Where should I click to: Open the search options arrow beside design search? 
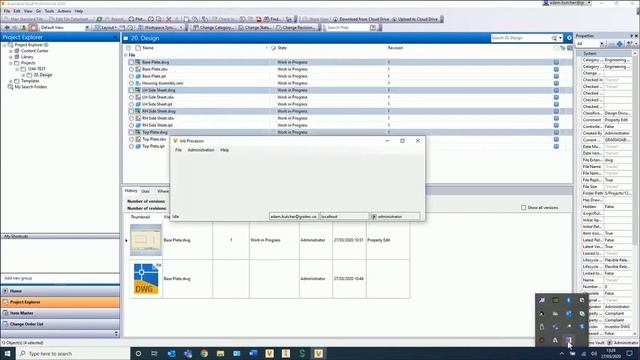click(560, 38)
